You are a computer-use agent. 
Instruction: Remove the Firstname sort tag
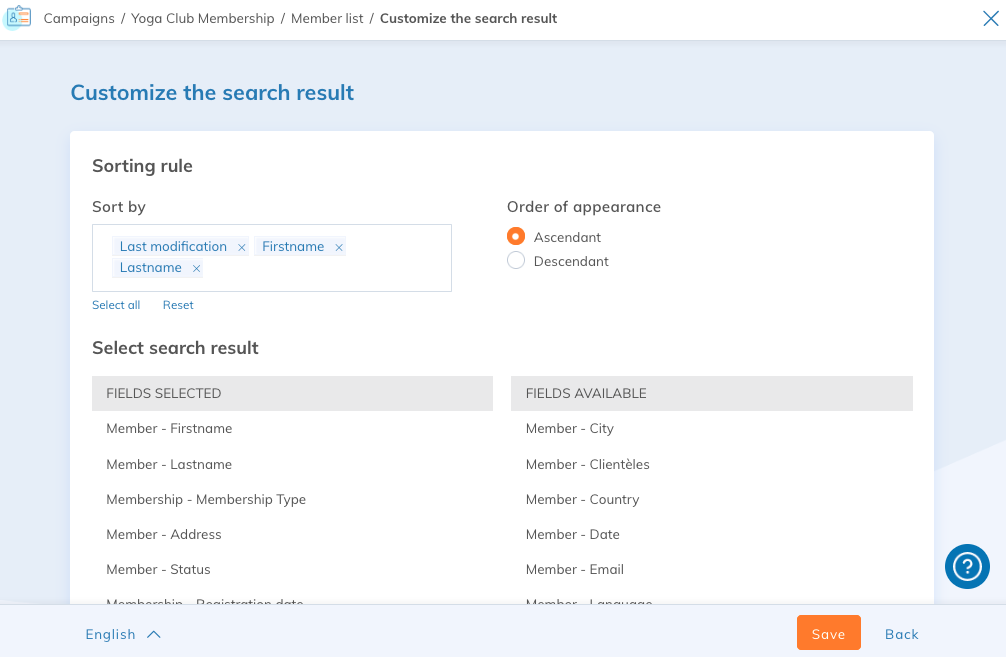(x=338, y=246)
